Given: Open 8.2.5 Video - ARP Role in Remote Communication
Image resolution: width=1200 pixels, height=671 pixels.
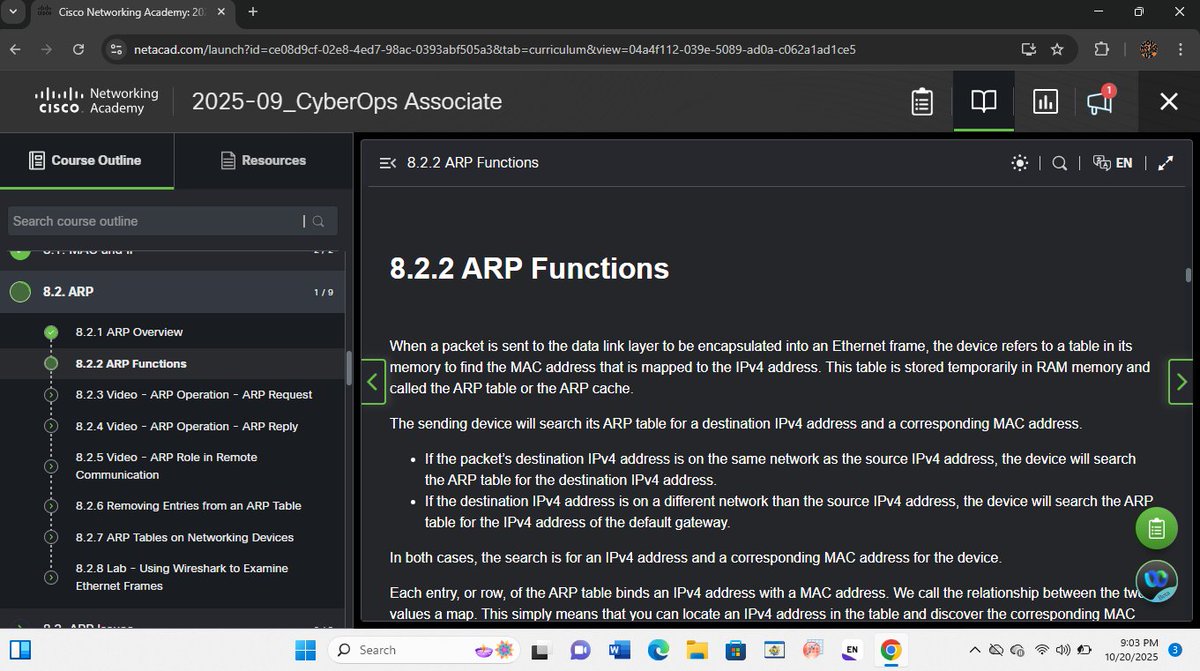Looking at the screenshot, I should [x=166, y=466].
